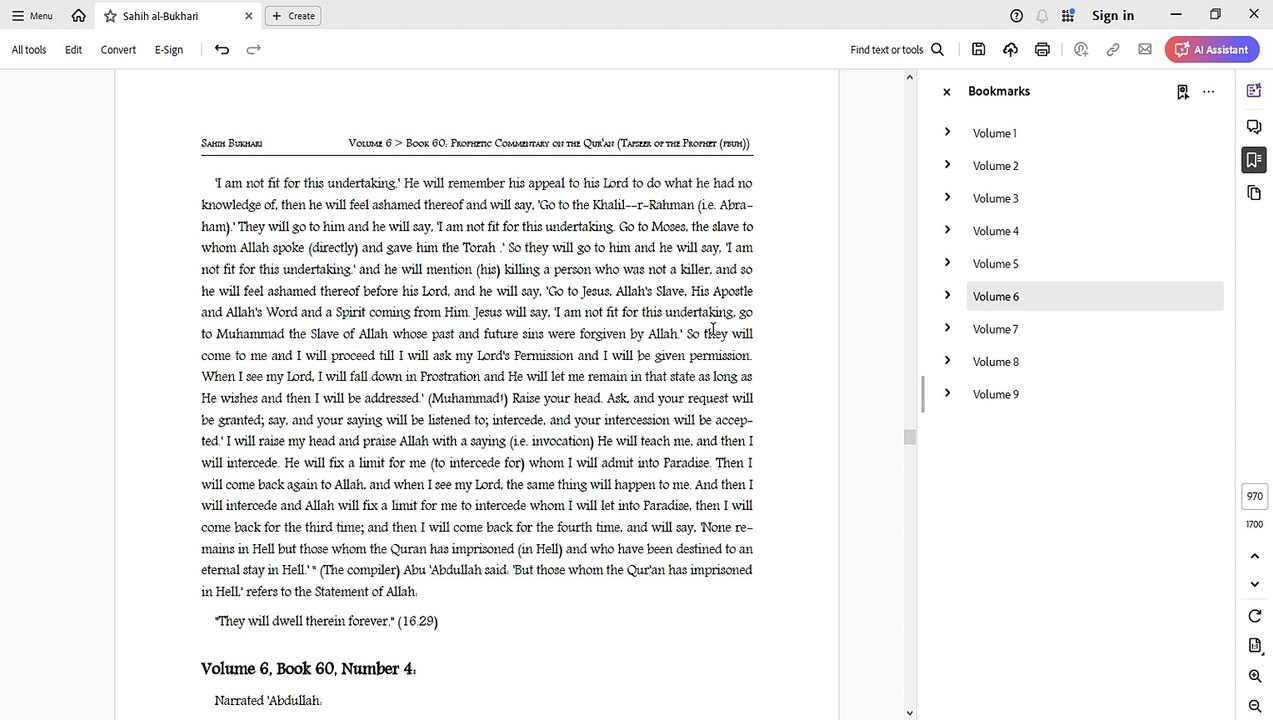Go to next page down arrow
Image resolution: width=1273 pixels, height=720 pixels.
click(x=1255, y=584)
